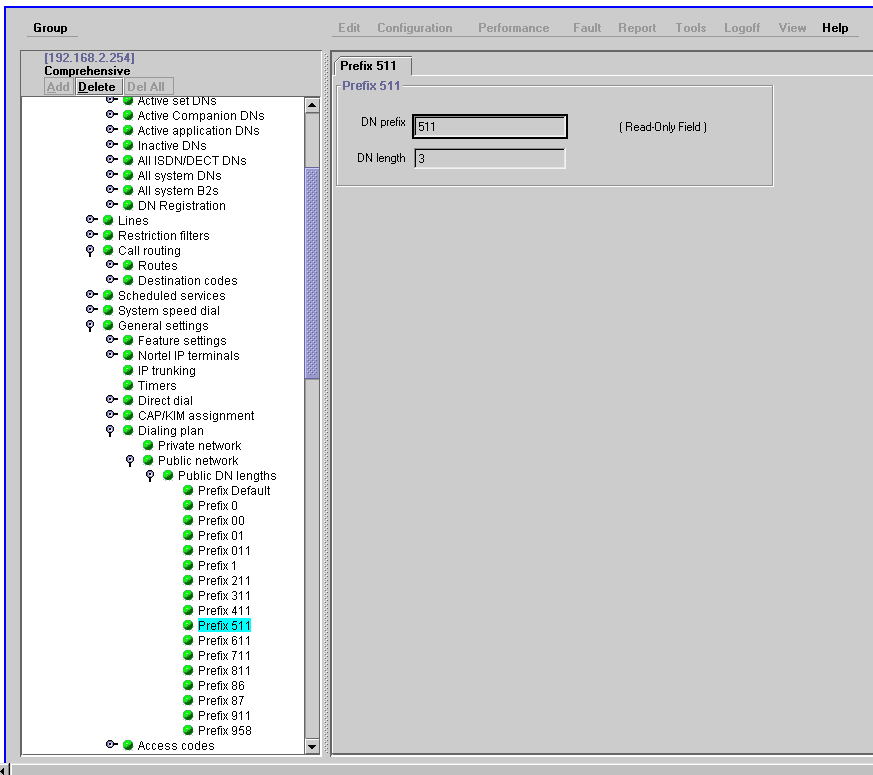Click the DN length field
The image size is (873, 775).
[489, 159]
